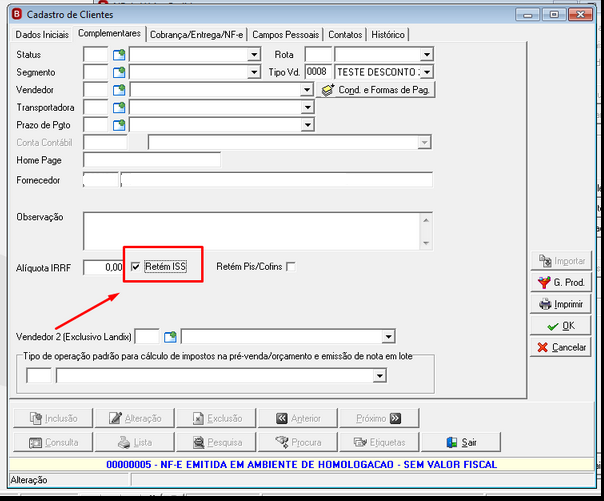Click the Observação scrollbar down arrow
The width and height of the screenshot is (604, 501).
coord(426,243)
